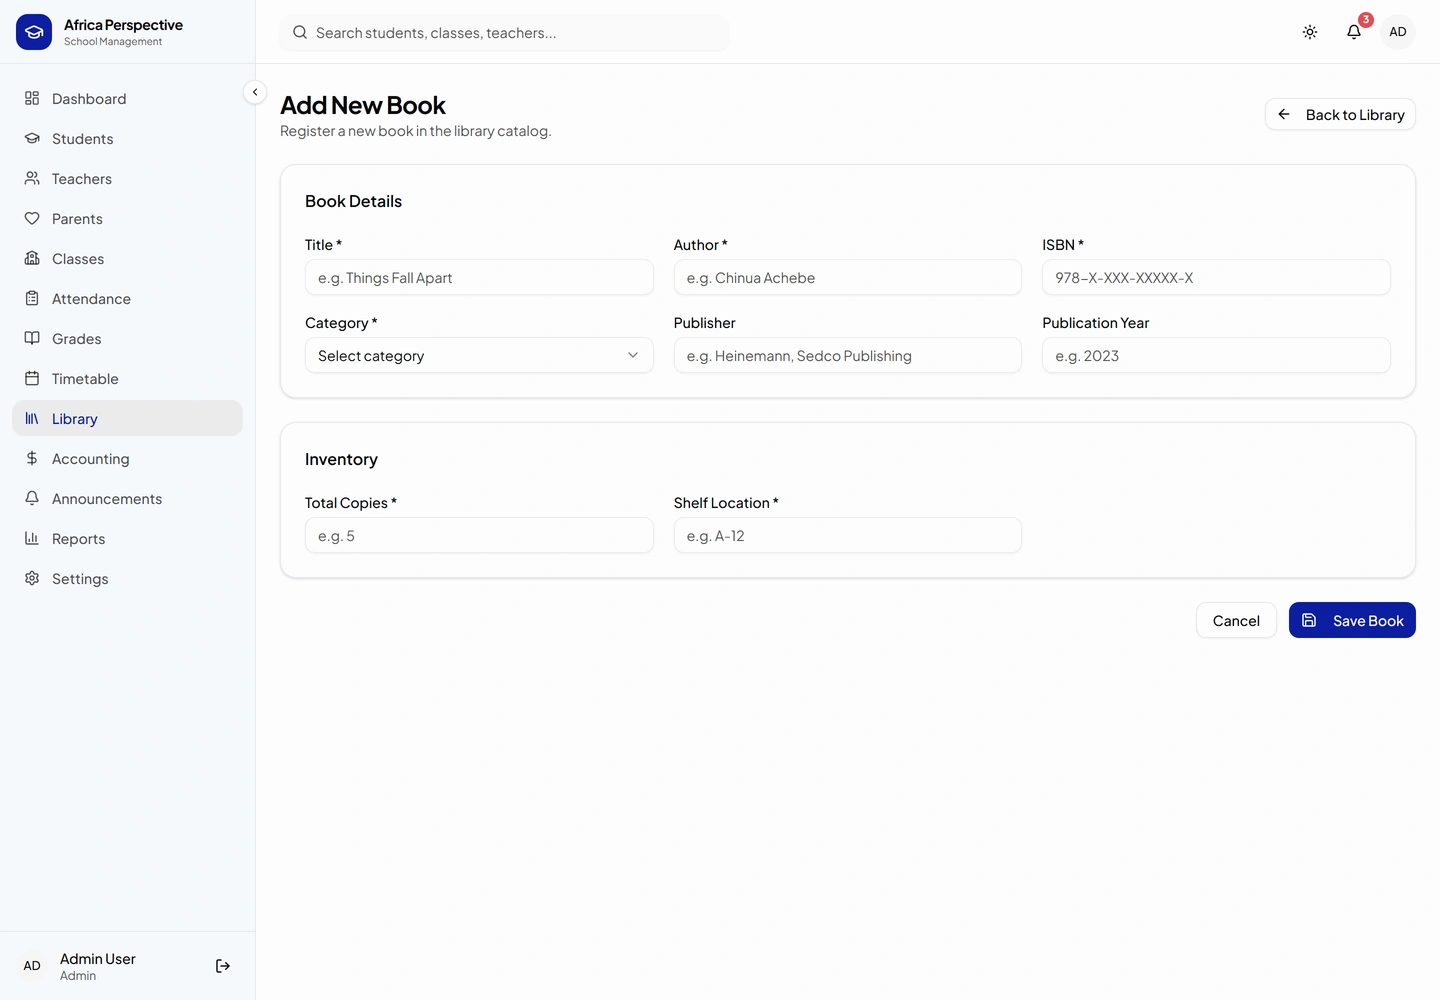
Task: Click the Africa Perspective logo icon
Action: (34, 32)
